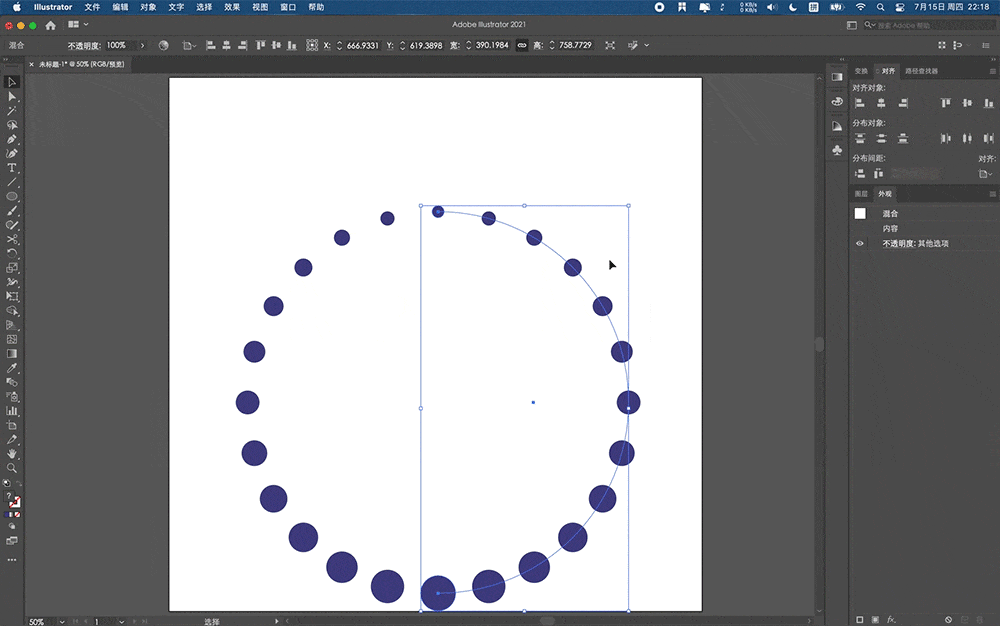Activate the Rotate tool
The image size is (1000, 626).
pos(11,253)
